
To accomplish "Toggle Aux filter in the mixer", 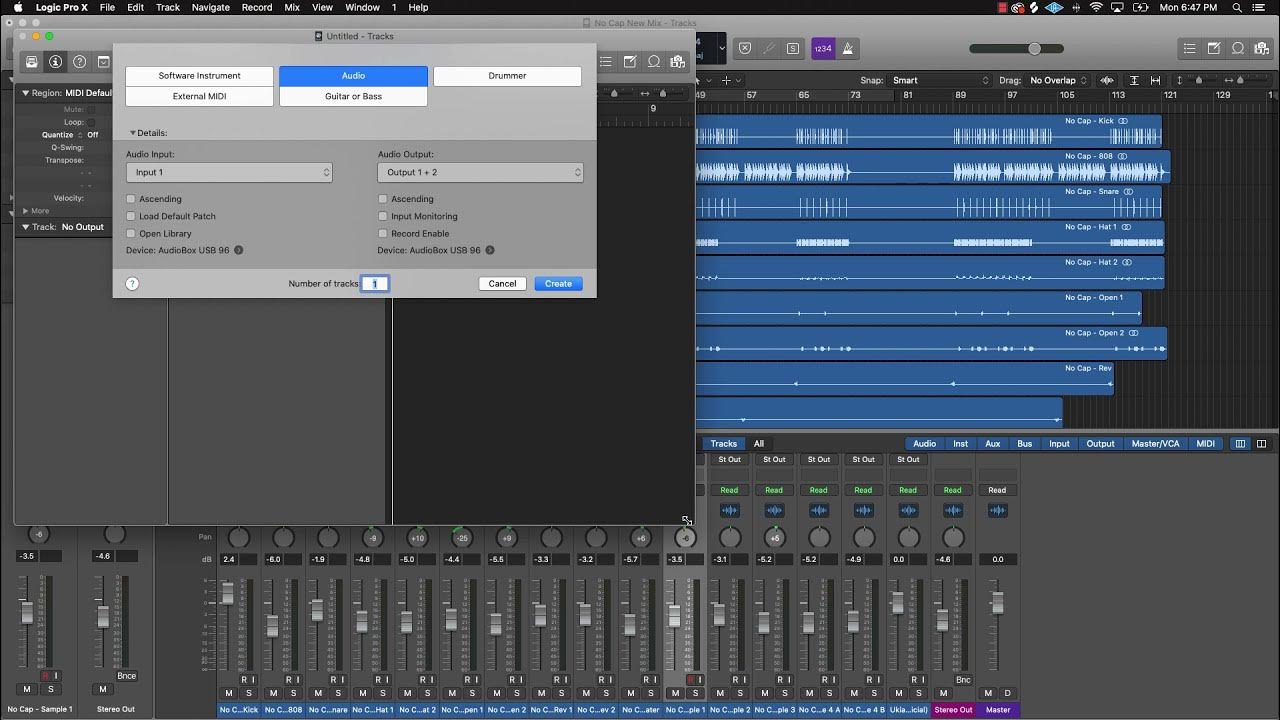I will pos(992,444).
